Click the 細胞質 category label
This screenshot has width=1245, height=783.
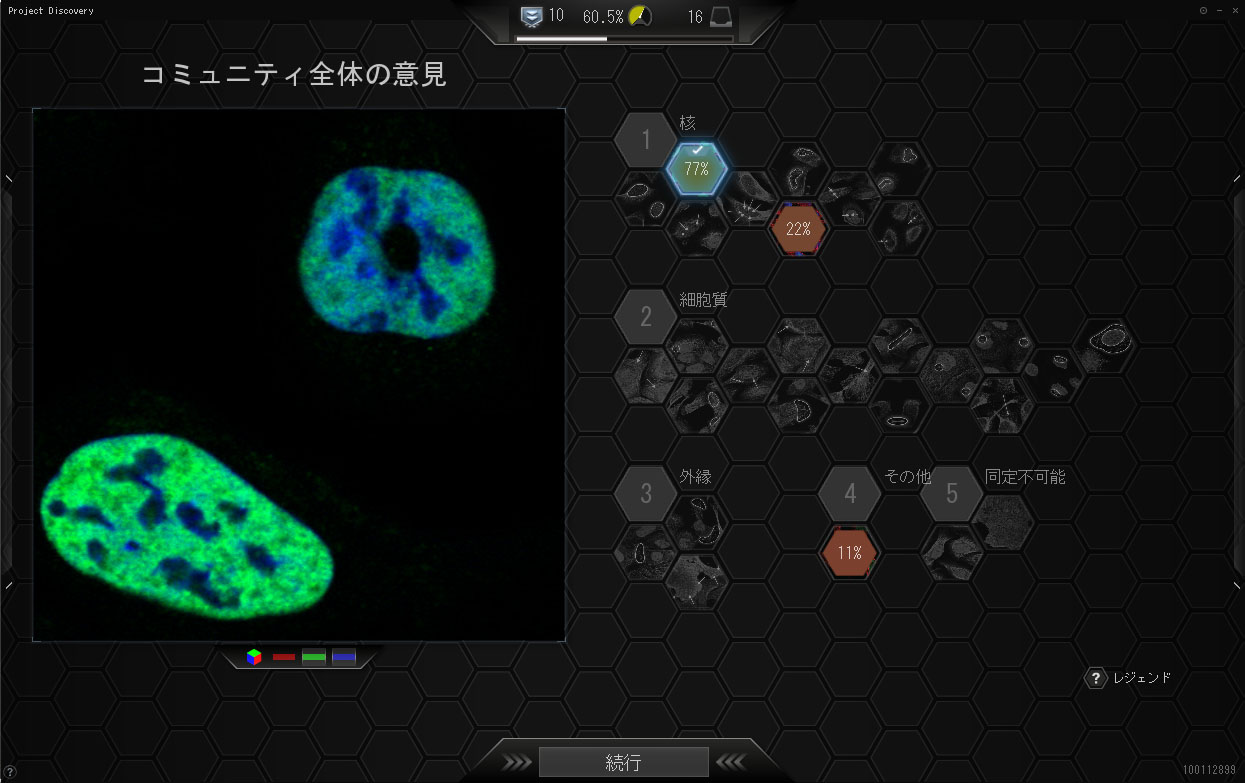pos(703,299)
